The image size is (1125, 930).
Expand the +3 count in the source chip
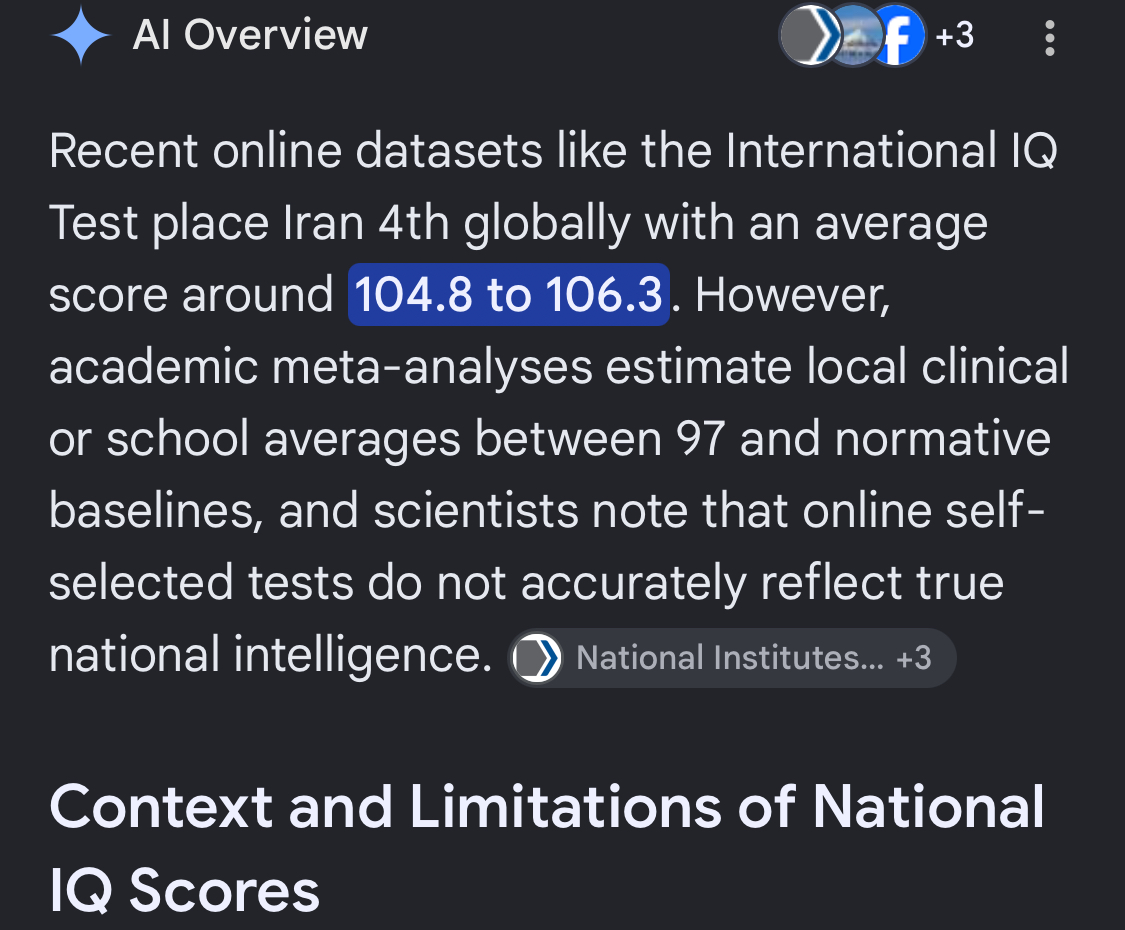[913, 658]
